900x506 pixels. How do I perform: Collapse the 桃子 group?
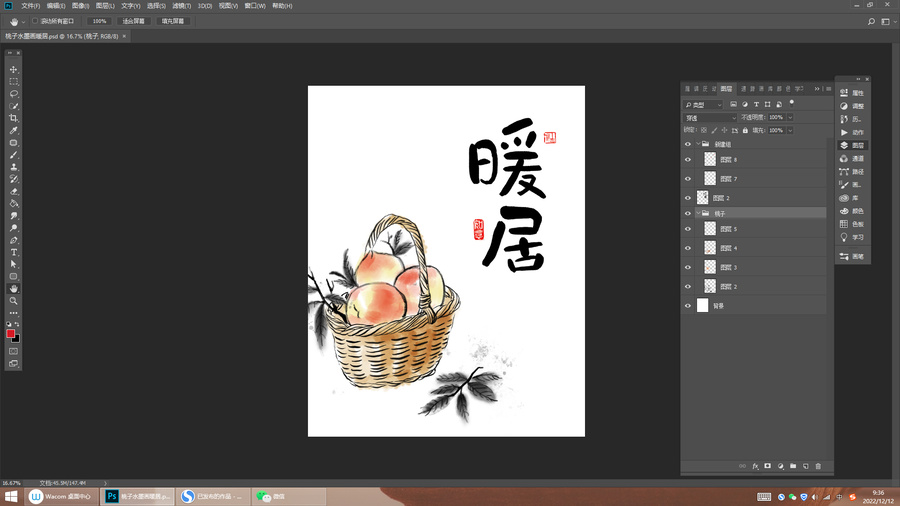(698, 213)
